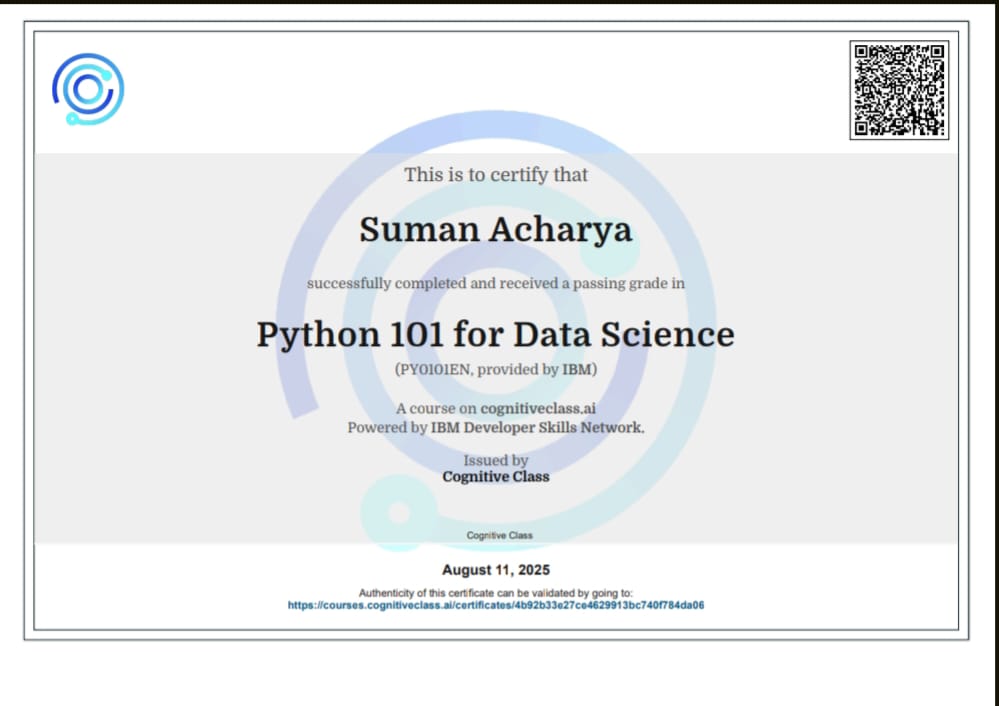Click the course title Python 101 for Data Science

point(496,333)
